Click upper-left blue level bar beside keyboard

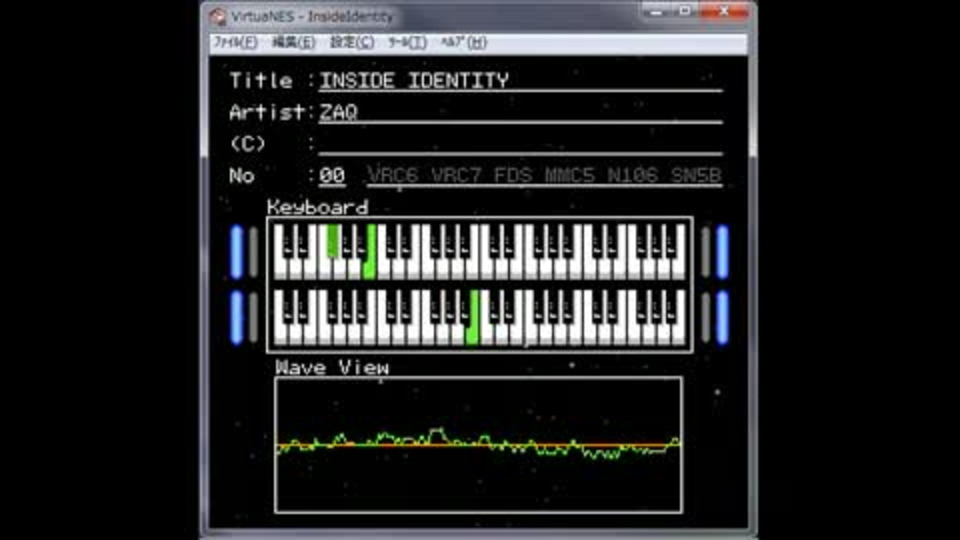click(x=236, y=252)
